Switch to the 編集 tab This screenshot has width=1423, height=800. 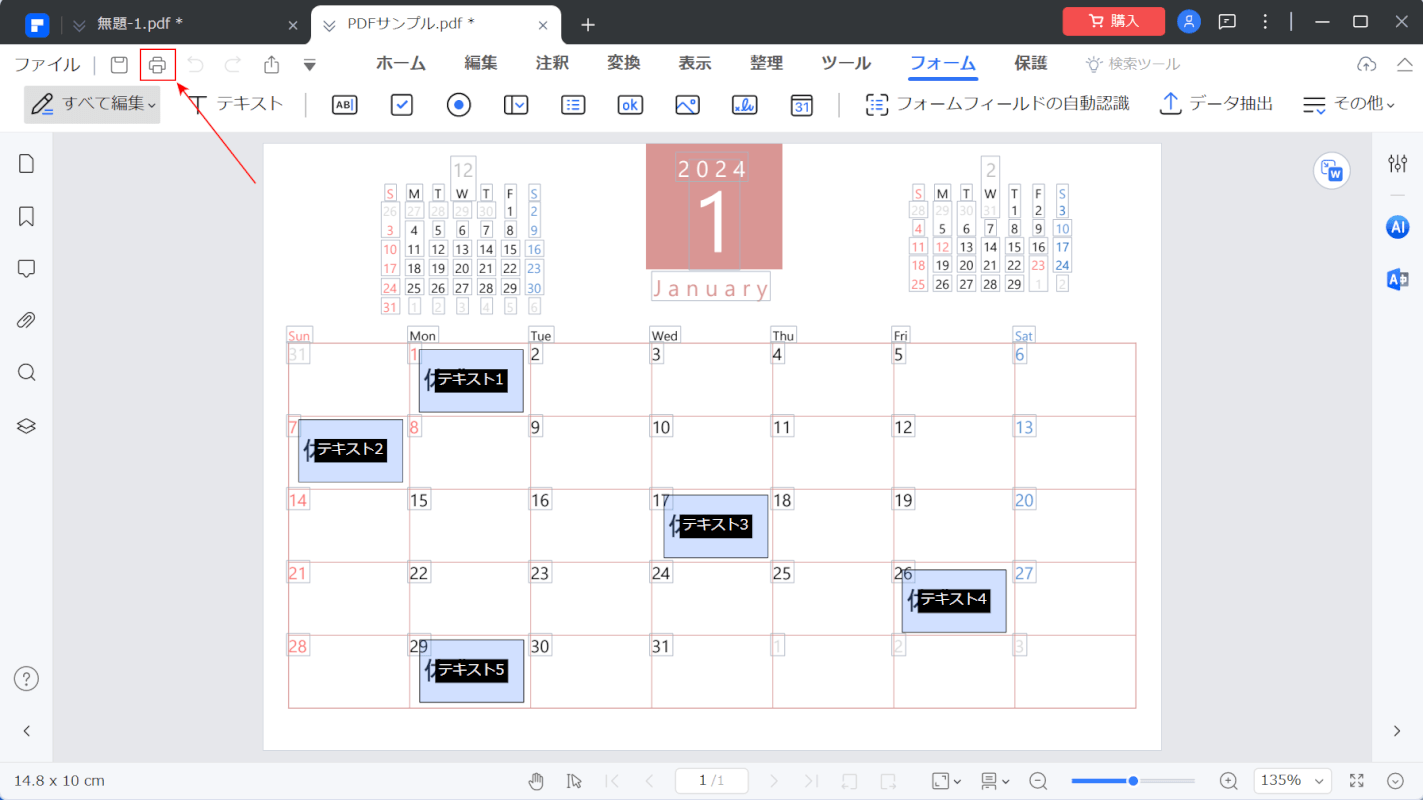click(x=481, y=63)
